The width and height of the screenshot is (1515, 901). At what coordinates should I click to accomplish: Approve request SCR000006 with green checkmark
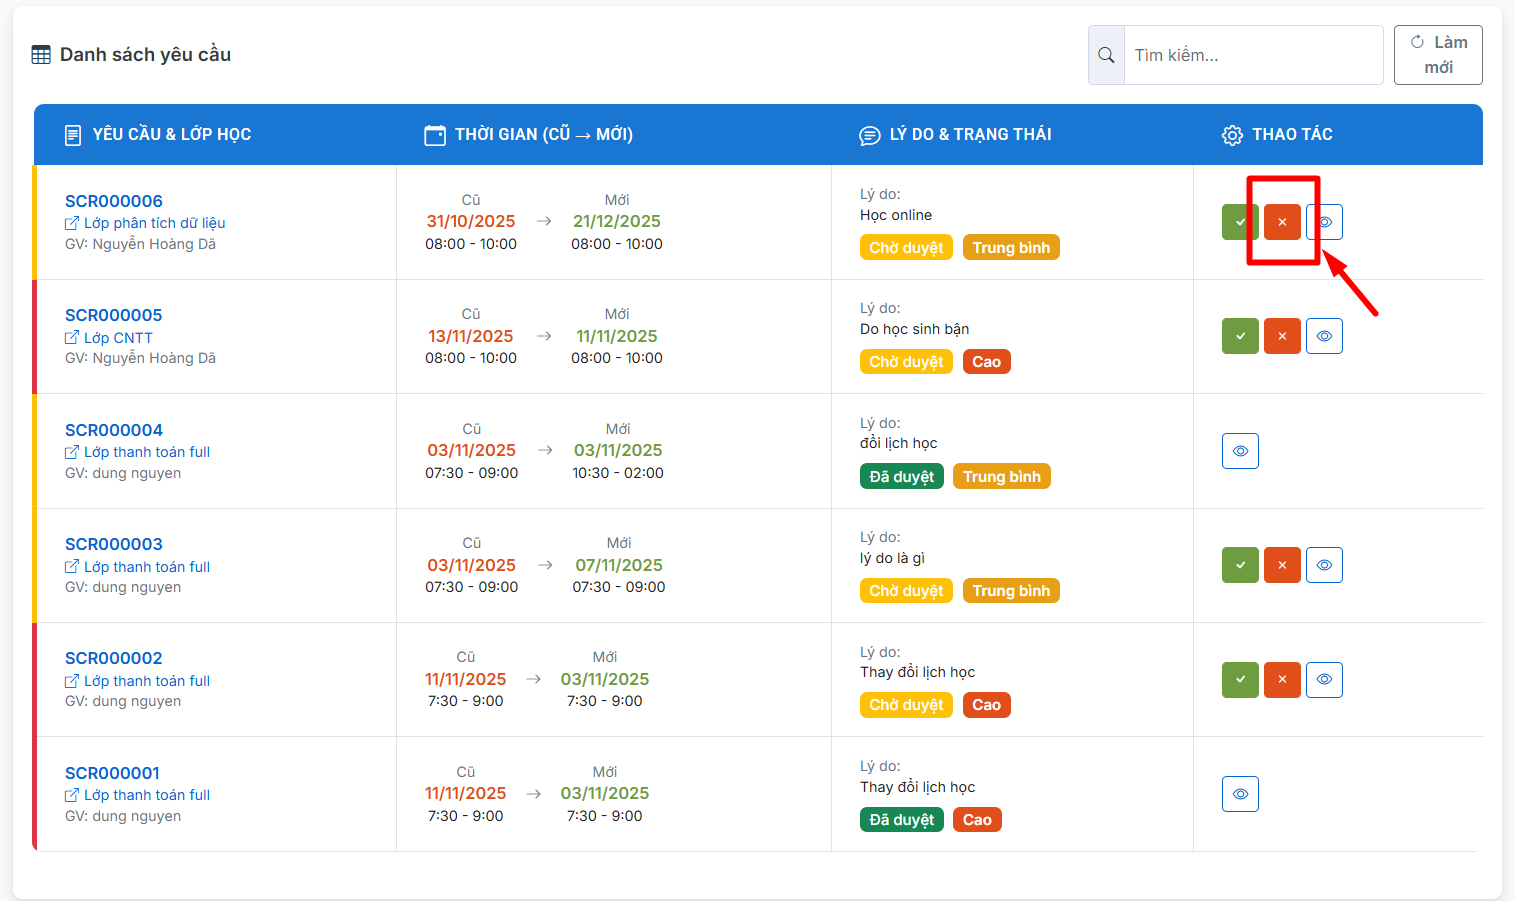[1239, 222]
